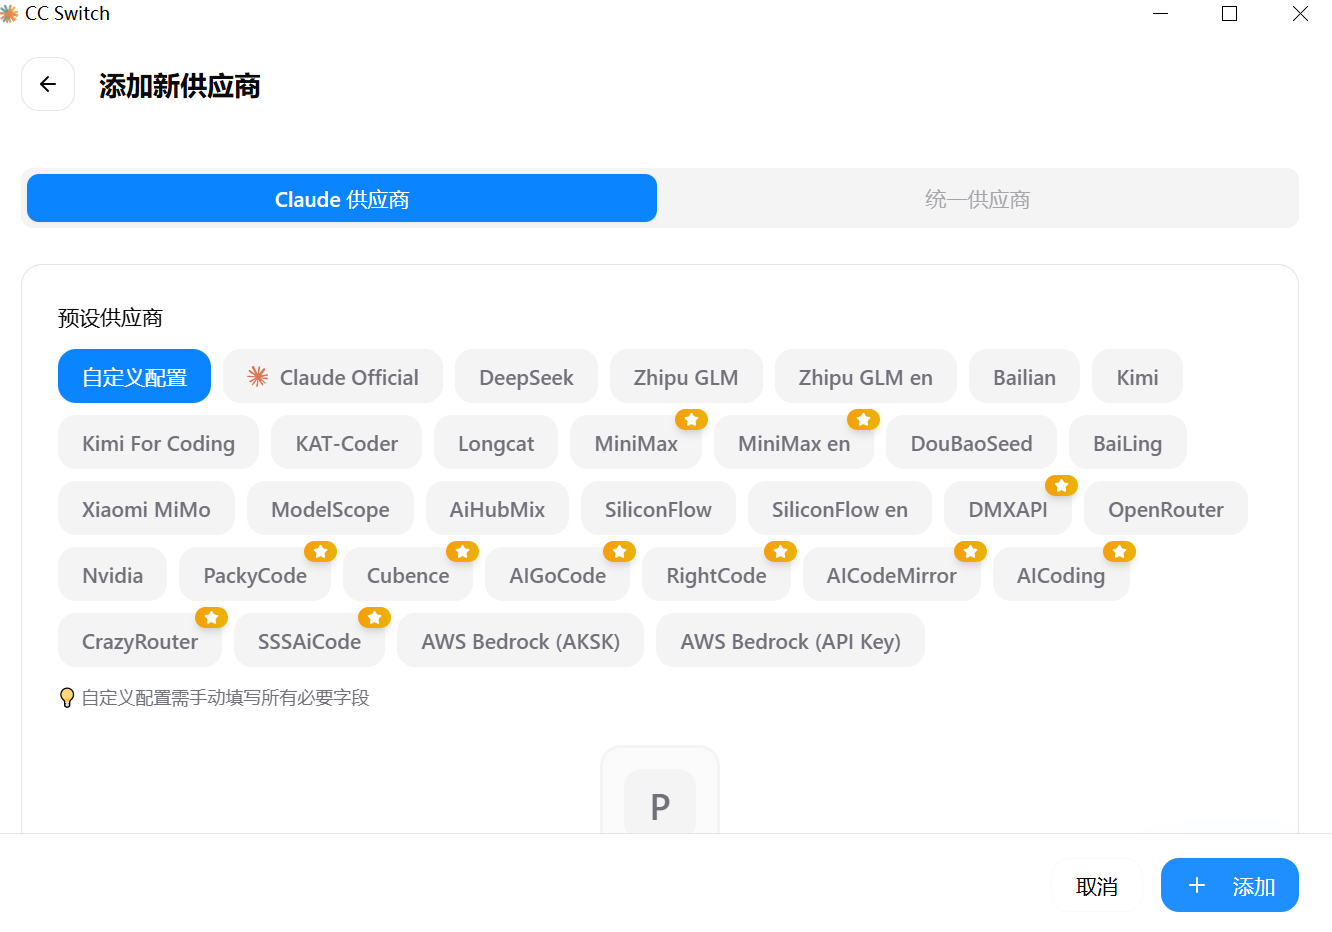Click the star badge on MiniMax preset
The width and height of the screenshot is (1332, 932).
coord(691,419)
